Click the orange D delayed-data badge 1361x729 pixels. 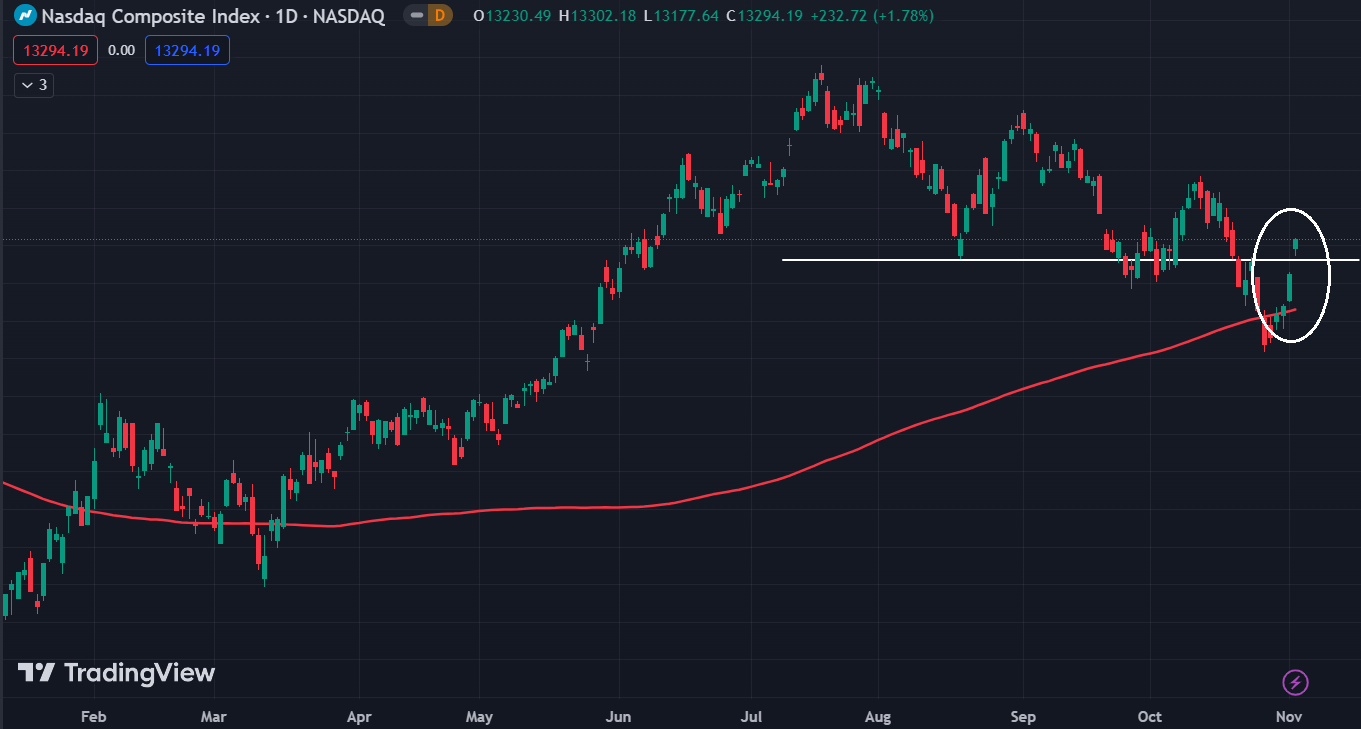(x=440, y=16)
